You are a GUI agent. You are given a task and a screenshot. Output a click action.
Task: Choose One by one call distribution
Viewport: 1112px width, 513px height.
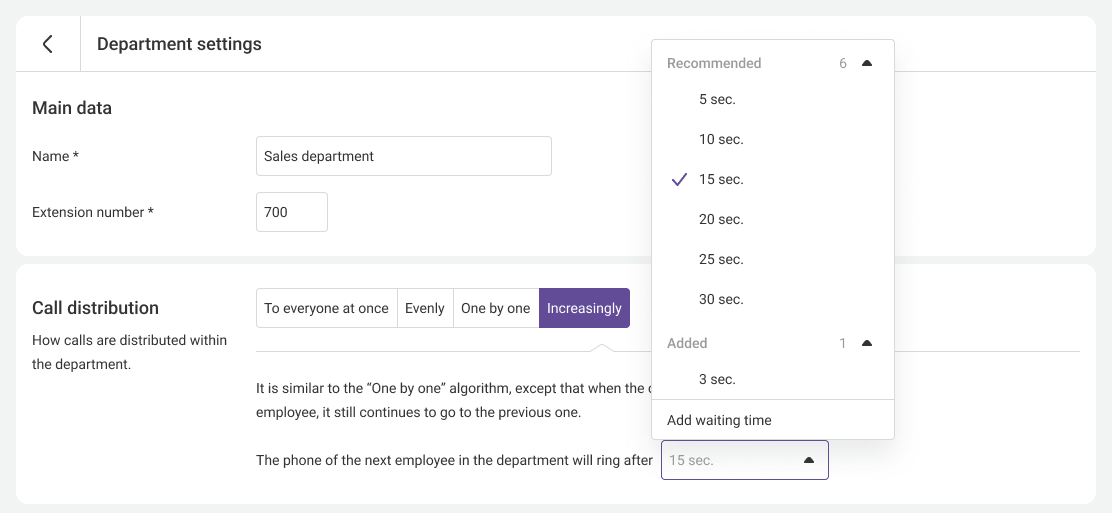495,308
